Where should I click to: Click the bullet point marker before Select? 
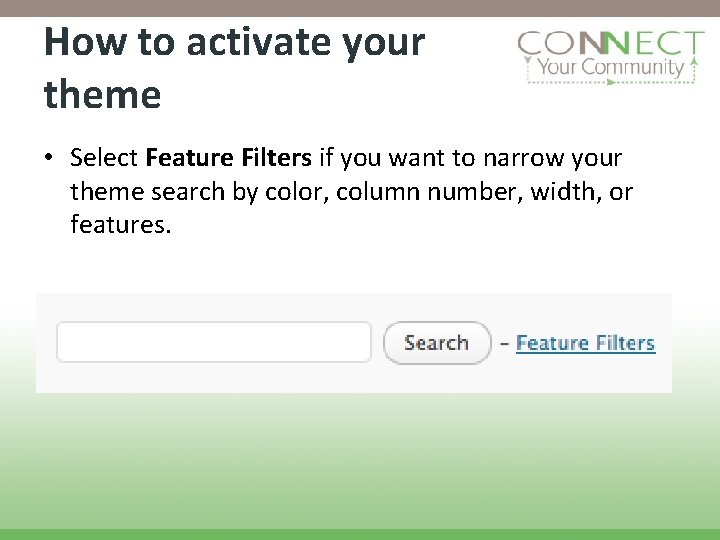click(x=49, y=158)
